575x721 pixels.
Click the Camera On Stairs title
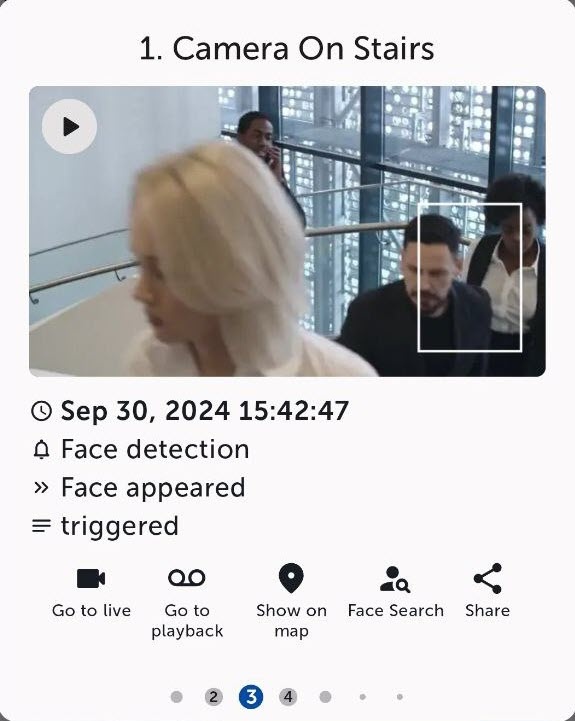point(287,48)
